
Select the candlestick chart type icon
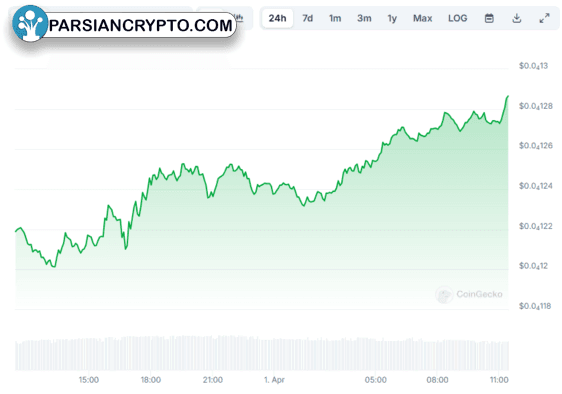click(239, 17)
